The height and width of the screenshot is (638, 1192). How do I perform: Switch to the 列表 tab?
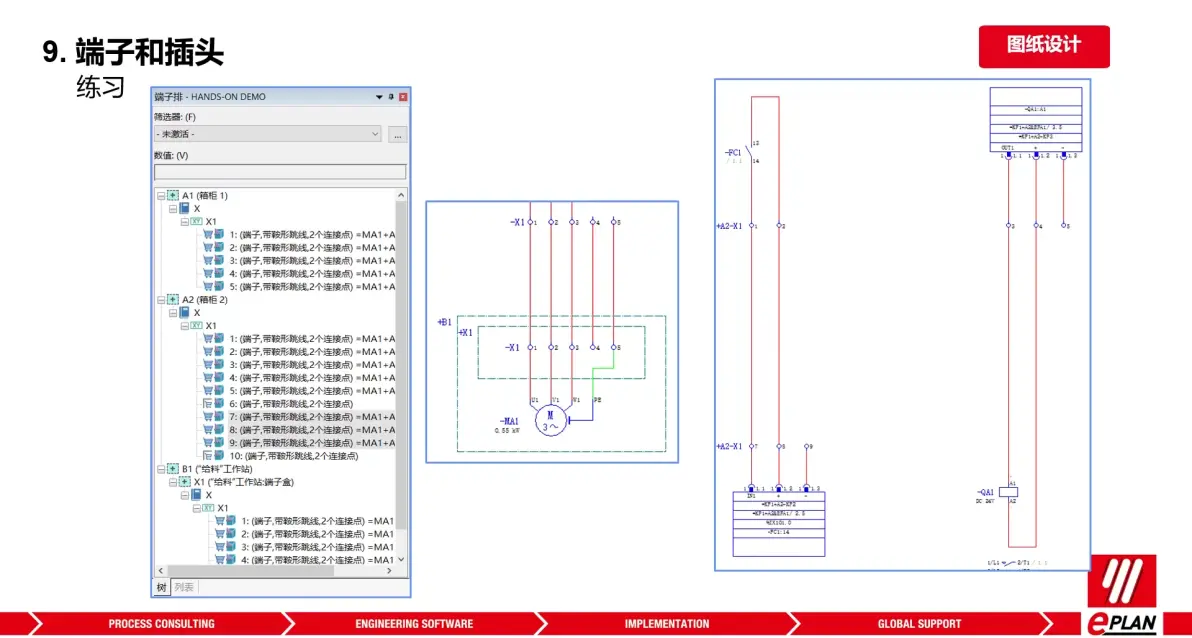(x=184, y=587)
